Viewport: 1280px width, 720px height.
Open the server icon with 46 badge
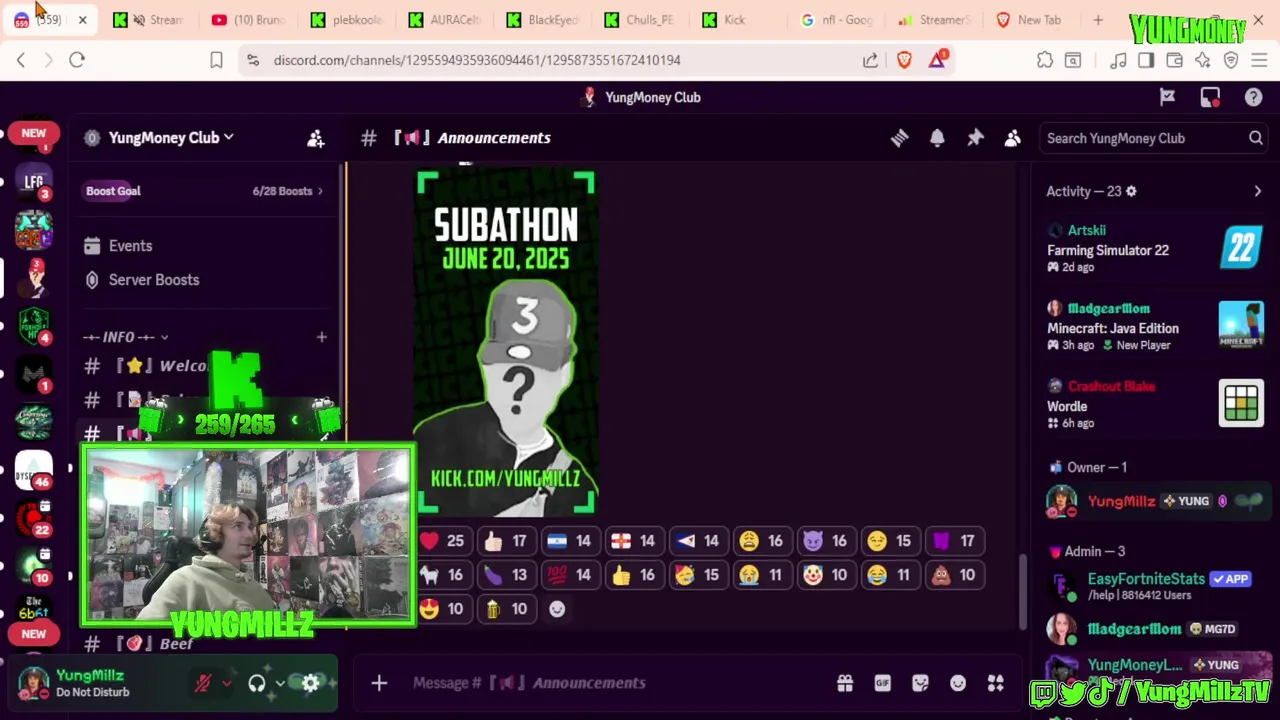pos(34,470)
